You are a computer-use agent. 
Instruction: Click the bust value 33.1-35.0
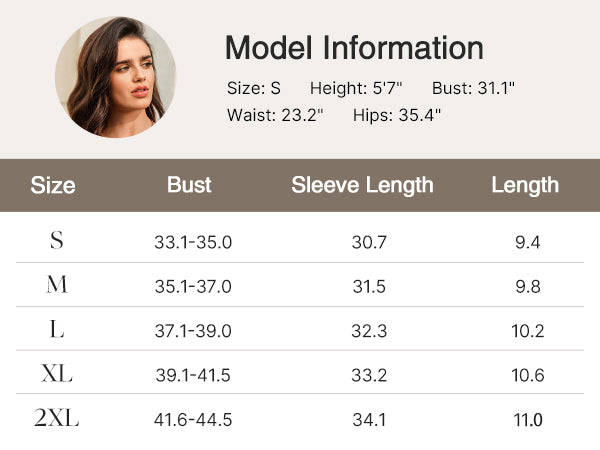193,242
